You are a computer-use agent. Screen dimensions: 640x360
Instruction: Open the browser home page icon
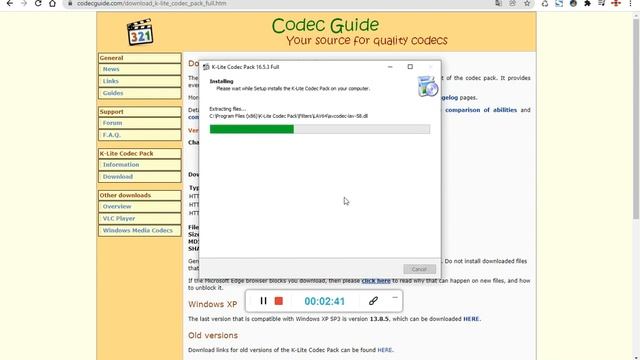point(52,3)
